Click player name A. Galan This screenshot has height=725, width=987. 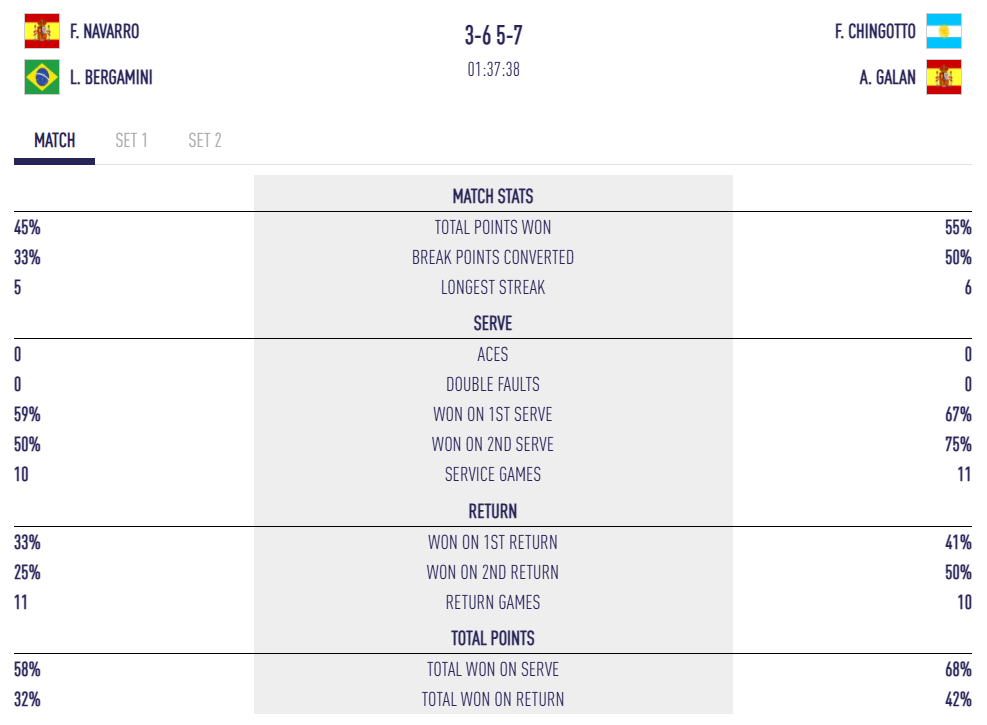887,77
